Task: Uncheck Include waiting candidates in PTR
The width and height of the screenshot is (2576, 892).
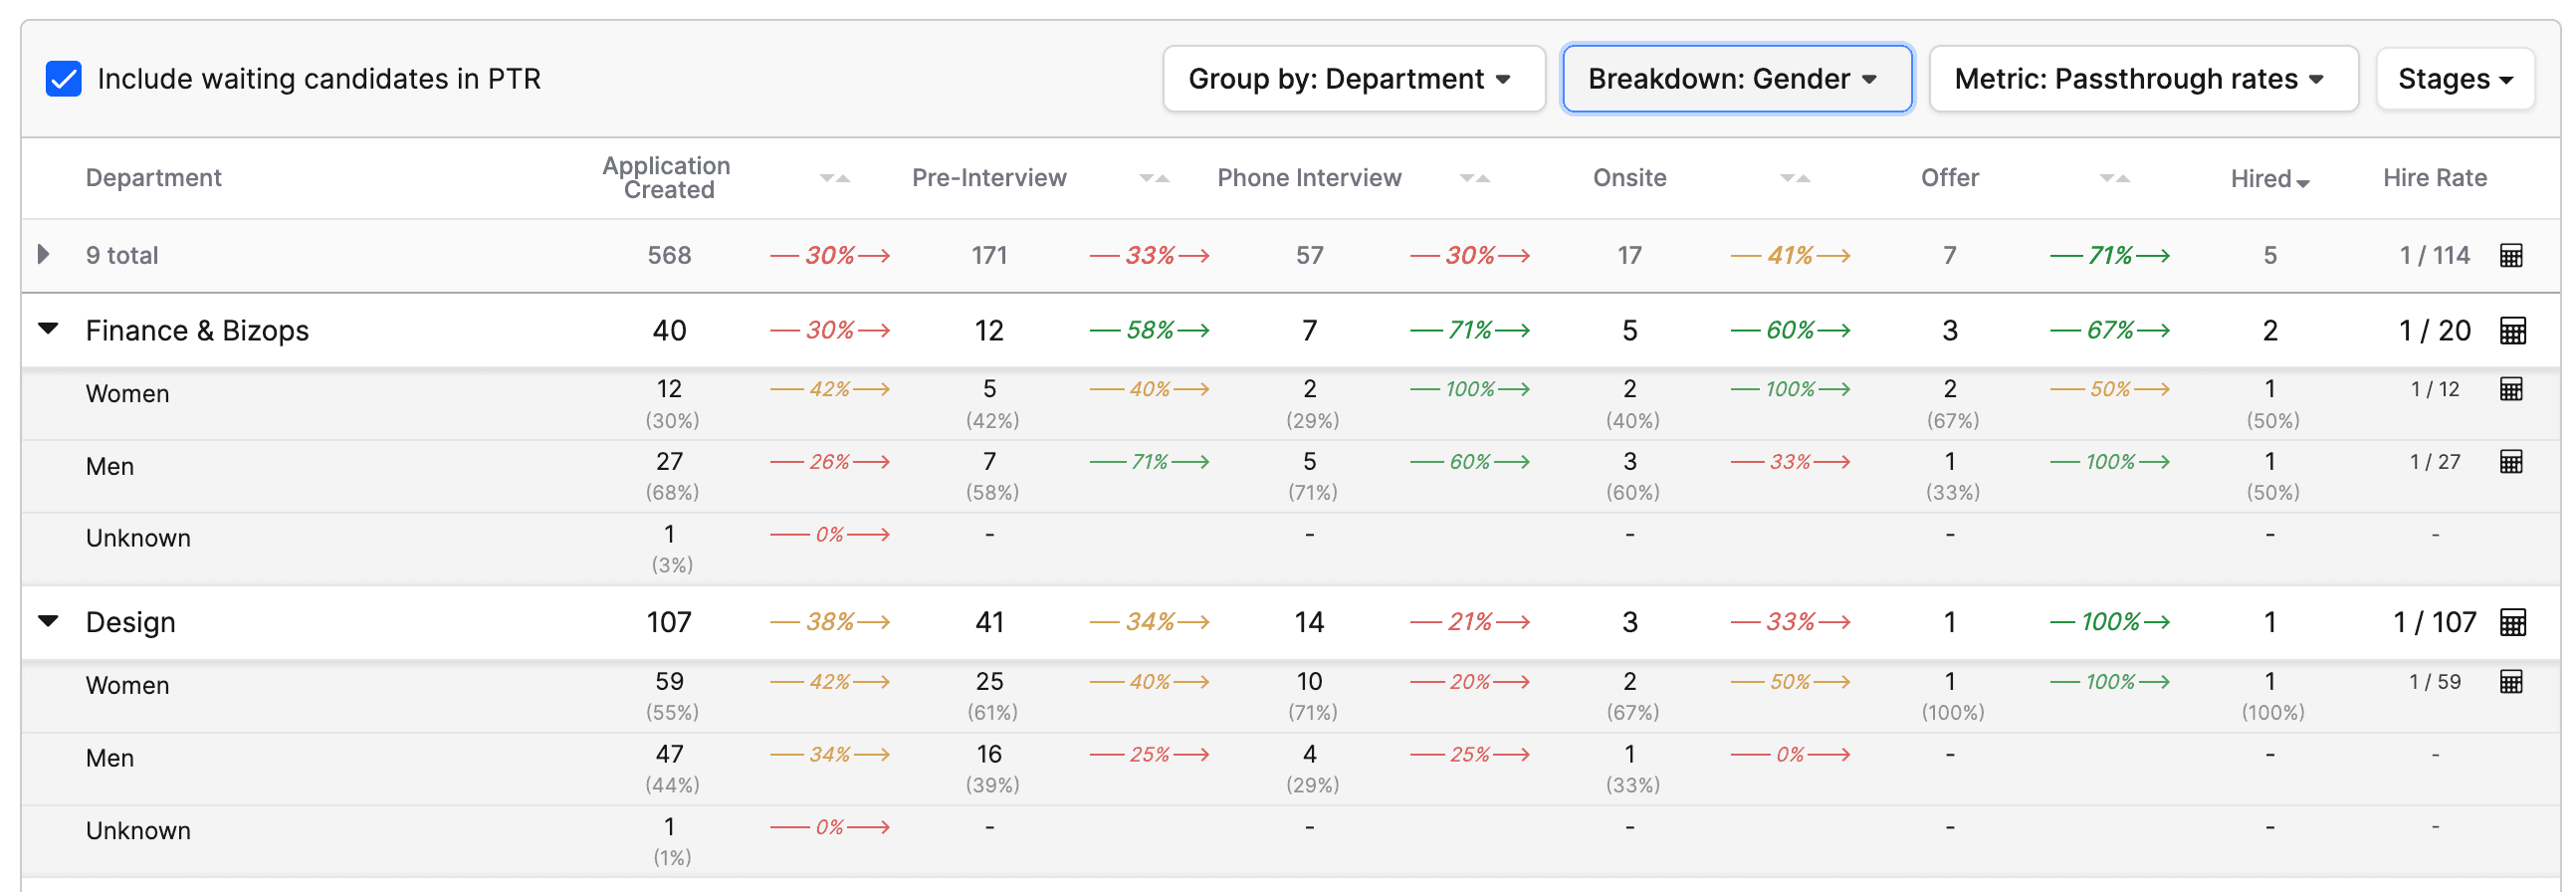Action: point(64,79)
